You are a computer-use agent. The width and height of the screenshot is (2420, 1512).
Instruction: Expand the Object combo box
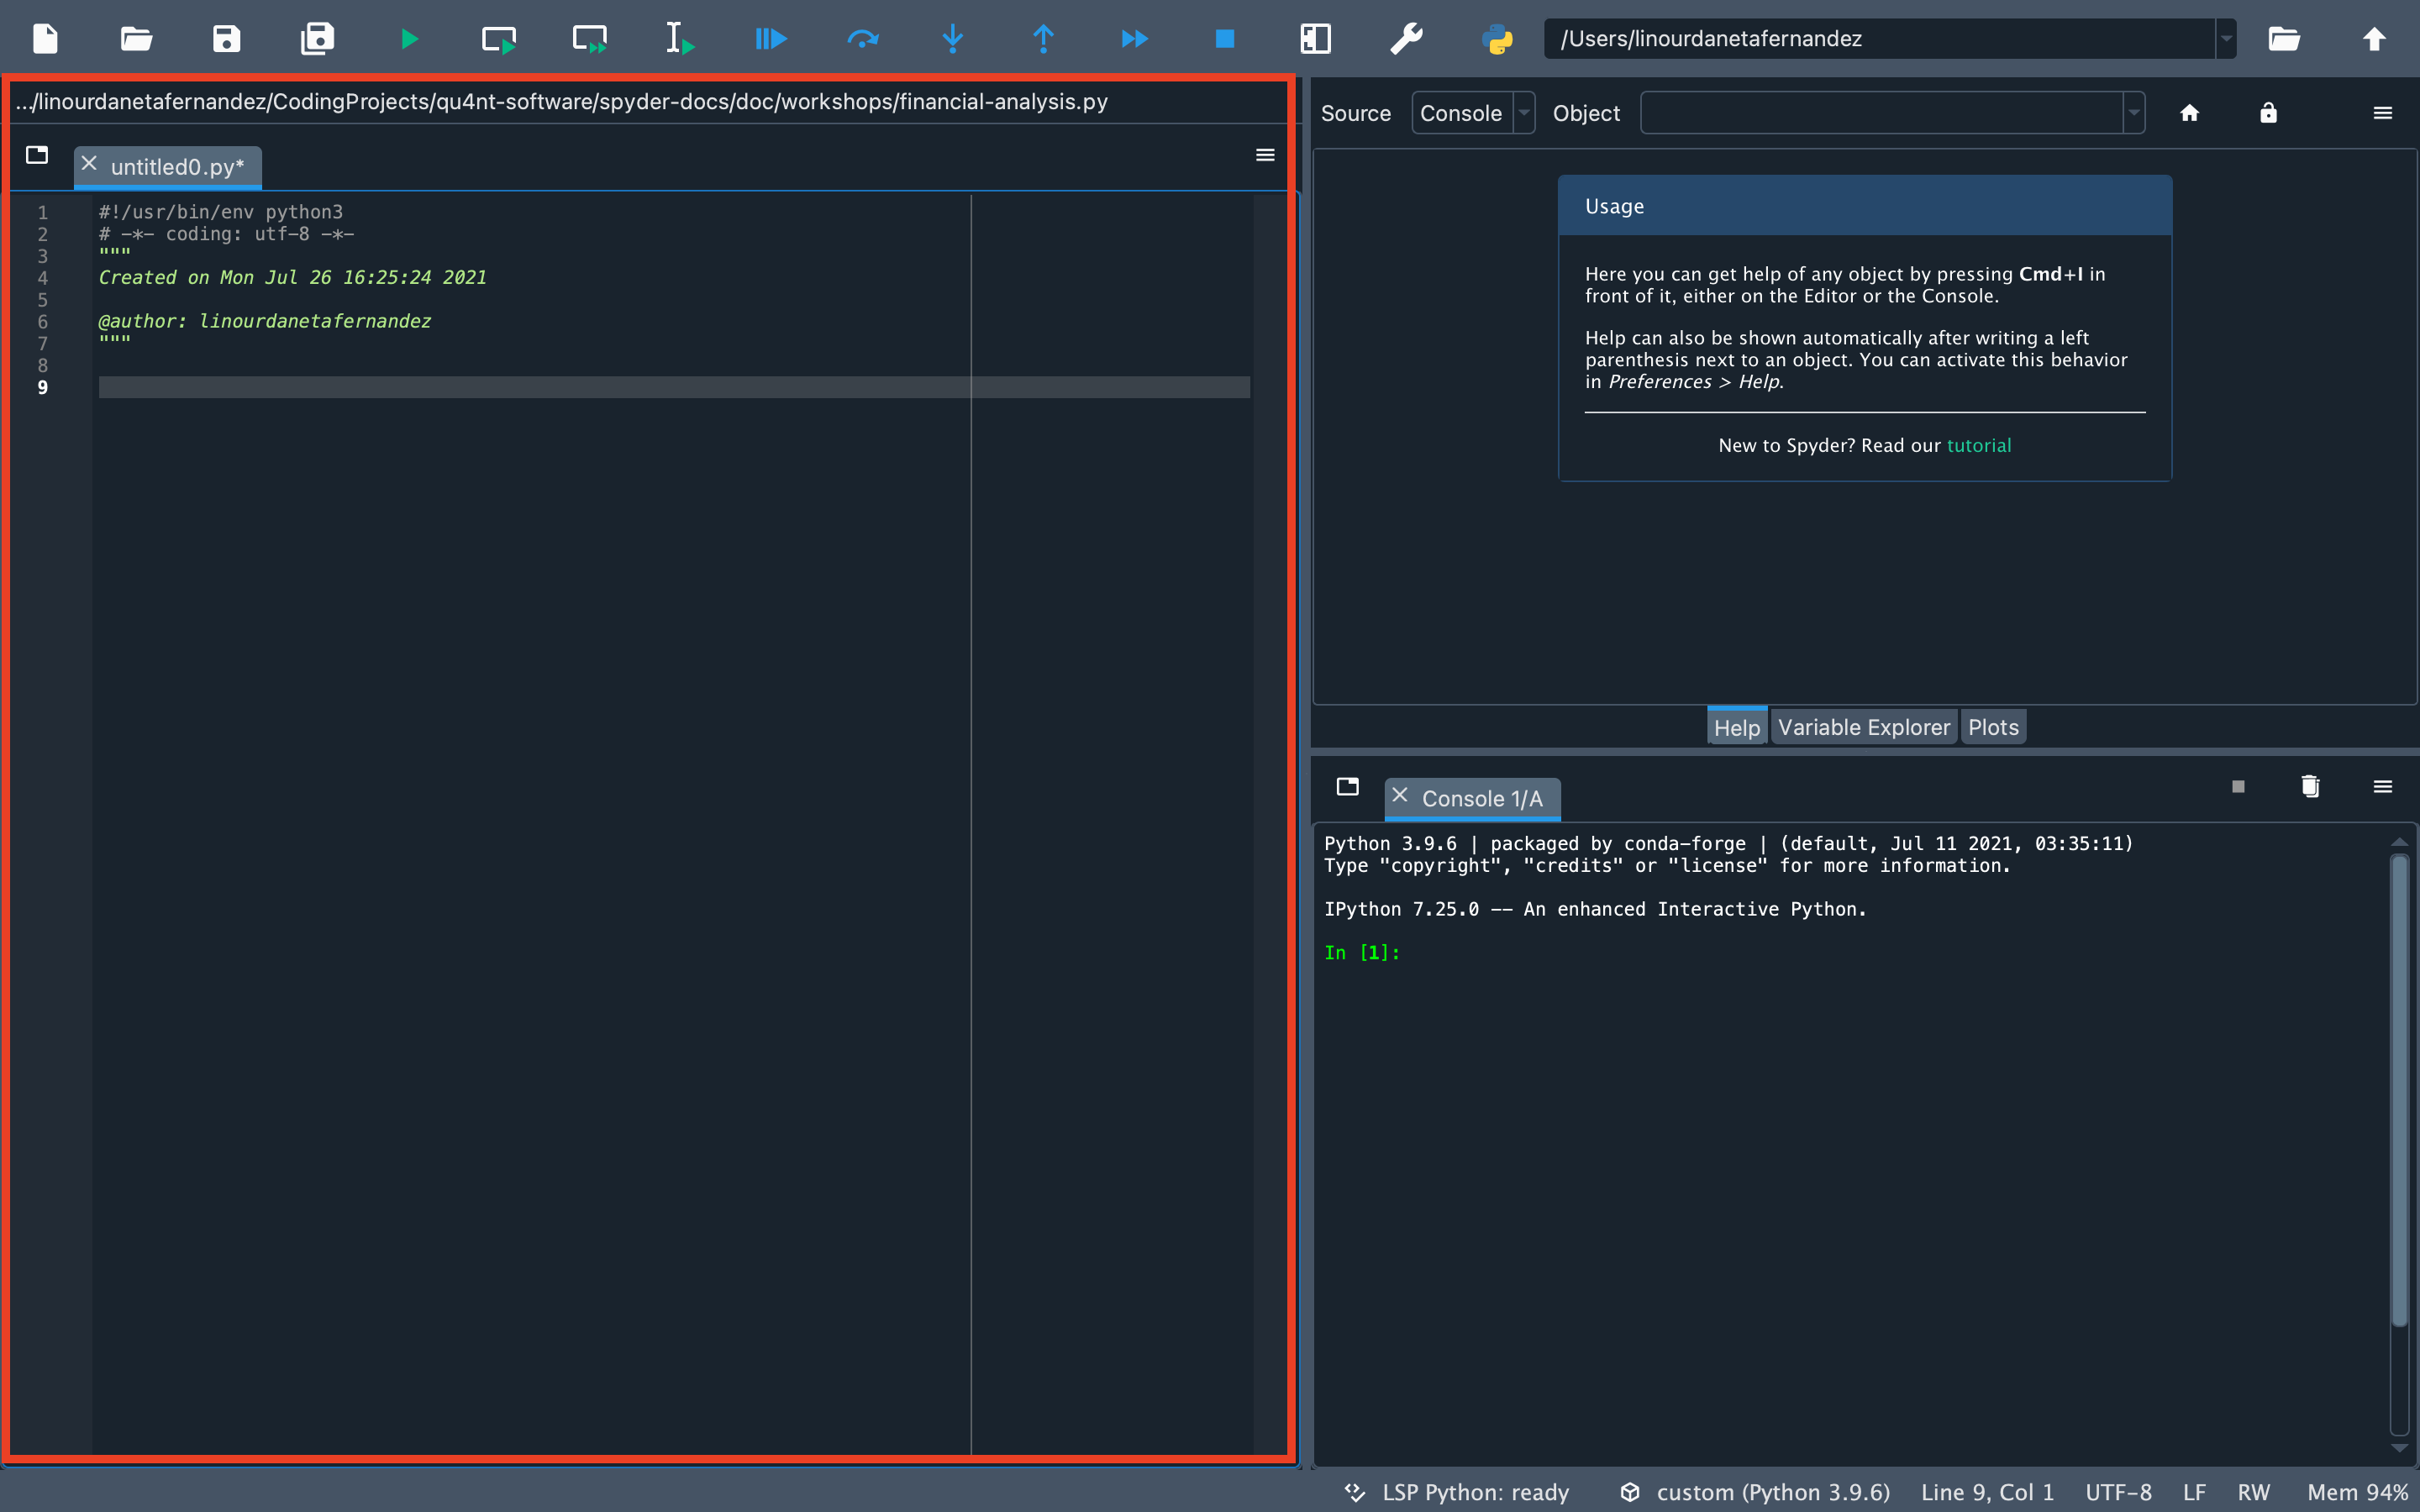click(2131, 112)
